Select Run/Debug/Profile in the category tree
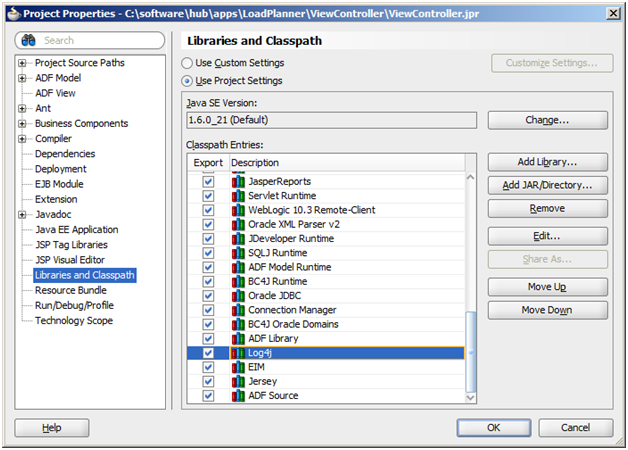The width and height of the screenshot is (628, 450). [x=74, y=305]
